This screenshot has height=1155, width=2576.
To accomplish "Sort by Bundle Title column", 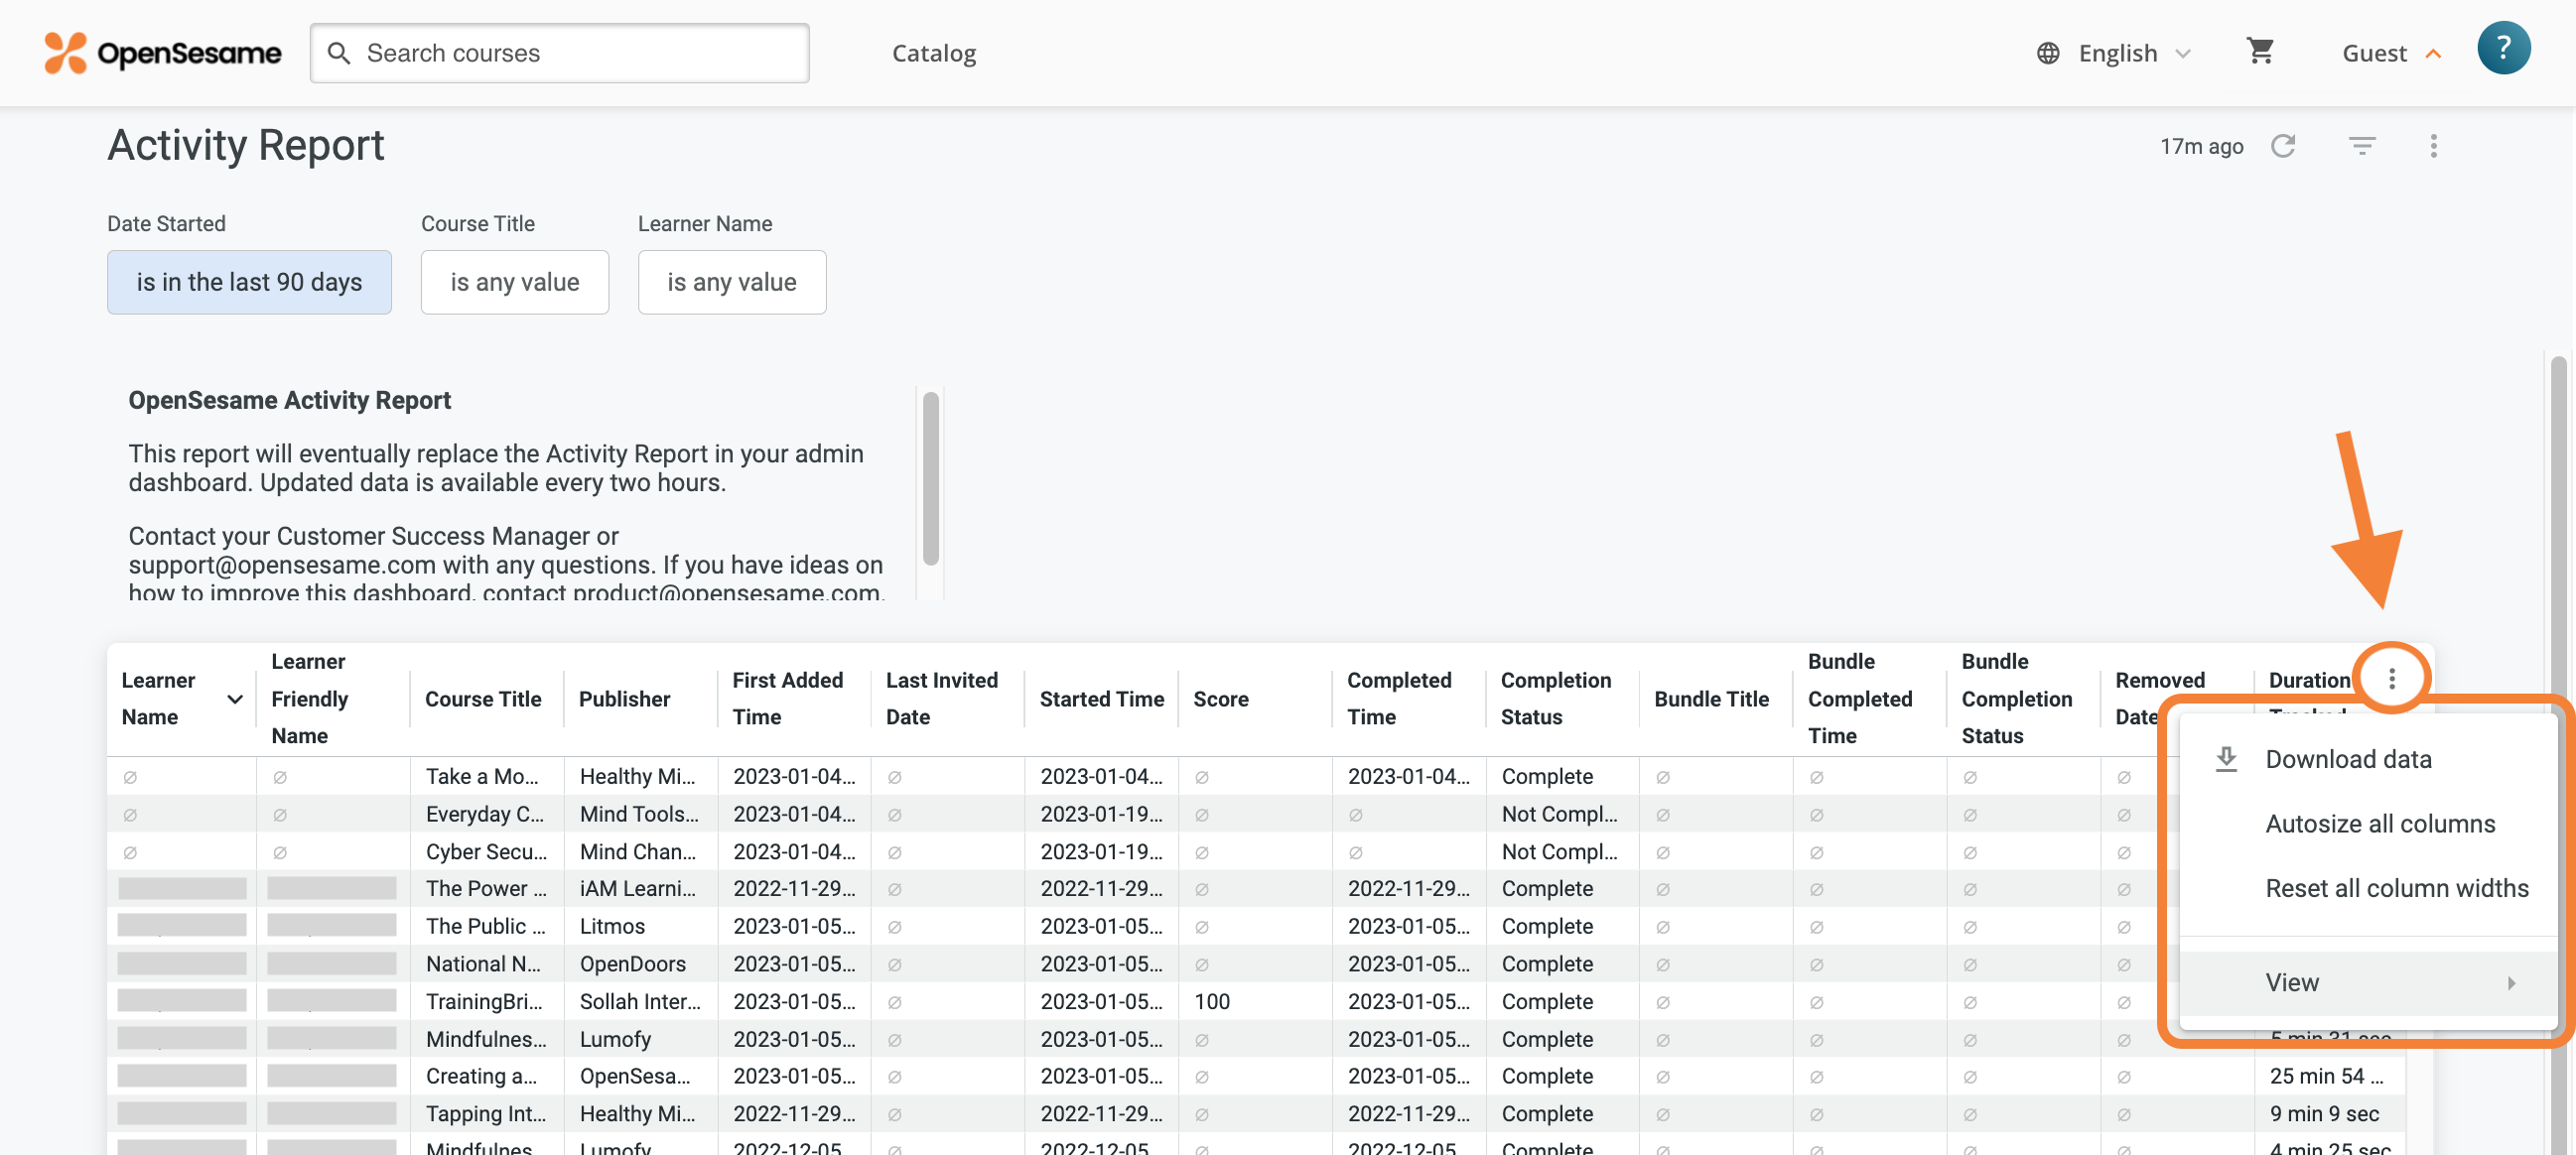I will [x=1711, y=698].
